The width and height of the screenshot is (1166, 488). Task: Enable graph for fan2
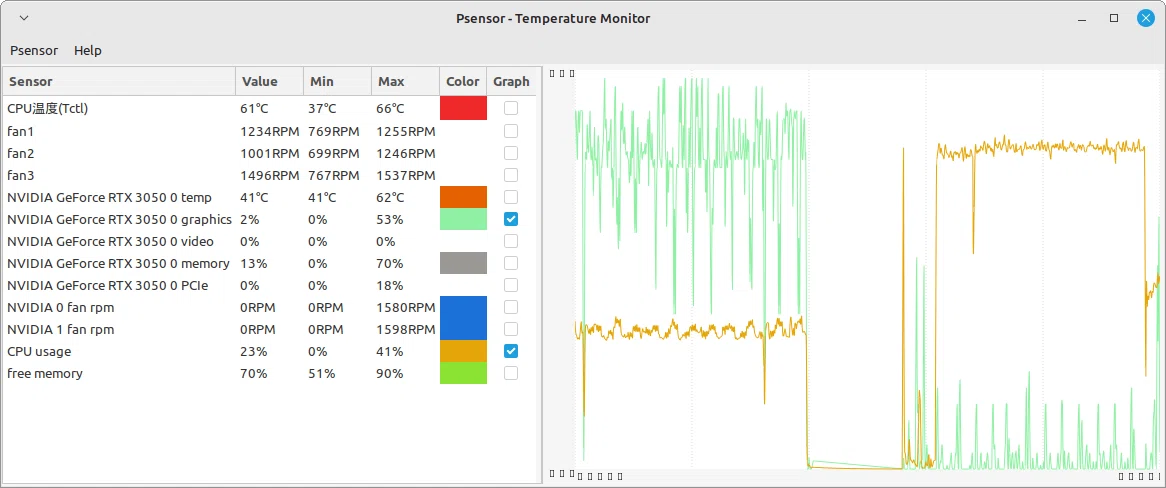[x=511, y=153]
